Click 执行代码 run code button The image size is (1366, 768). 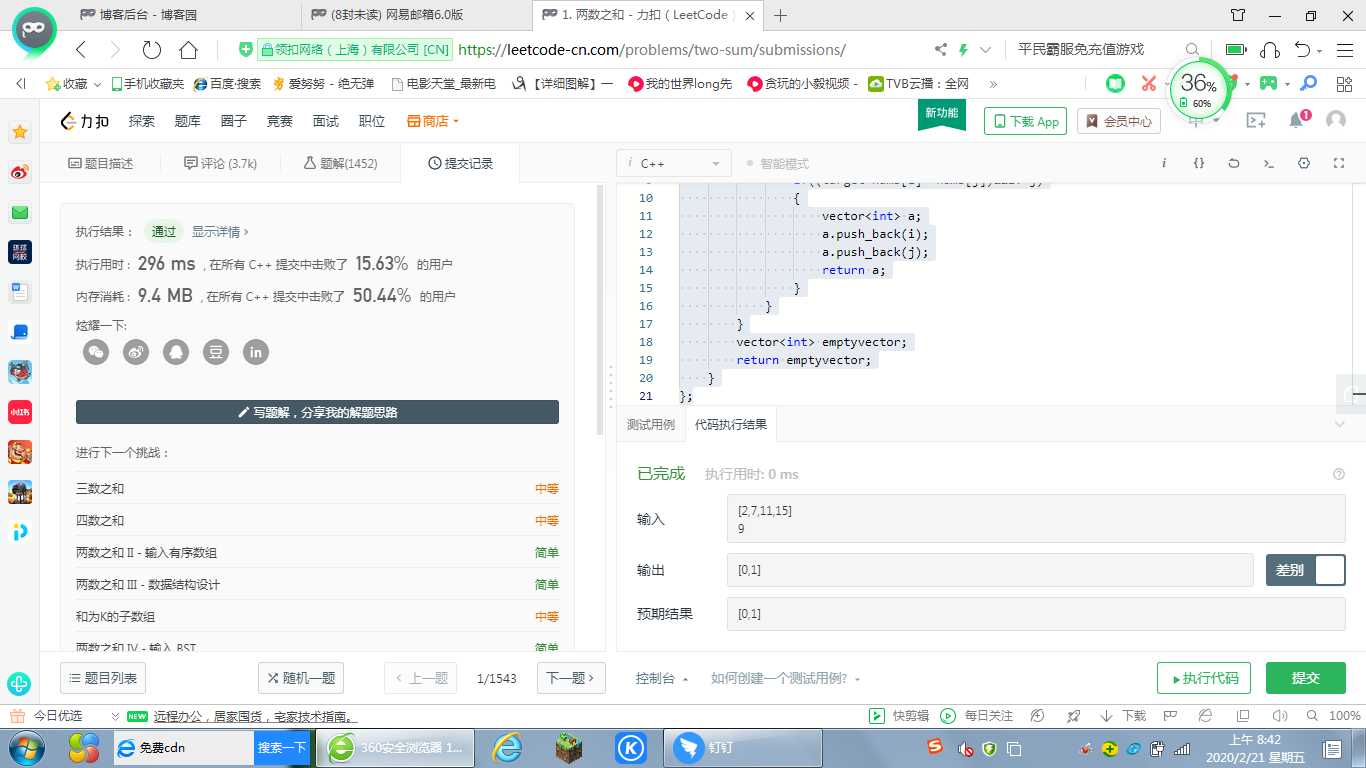(x=1204, y=678)
